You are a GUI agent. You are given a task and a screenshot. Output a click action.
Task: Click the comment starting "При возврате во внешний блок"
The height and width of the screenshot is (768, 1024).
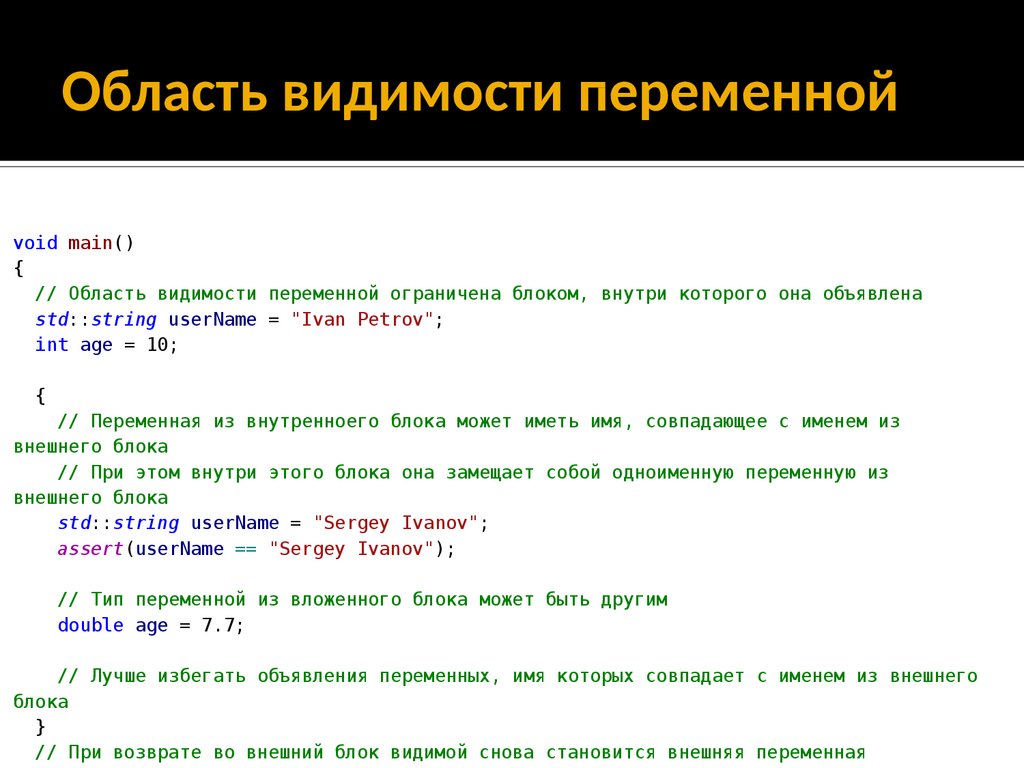450,752
